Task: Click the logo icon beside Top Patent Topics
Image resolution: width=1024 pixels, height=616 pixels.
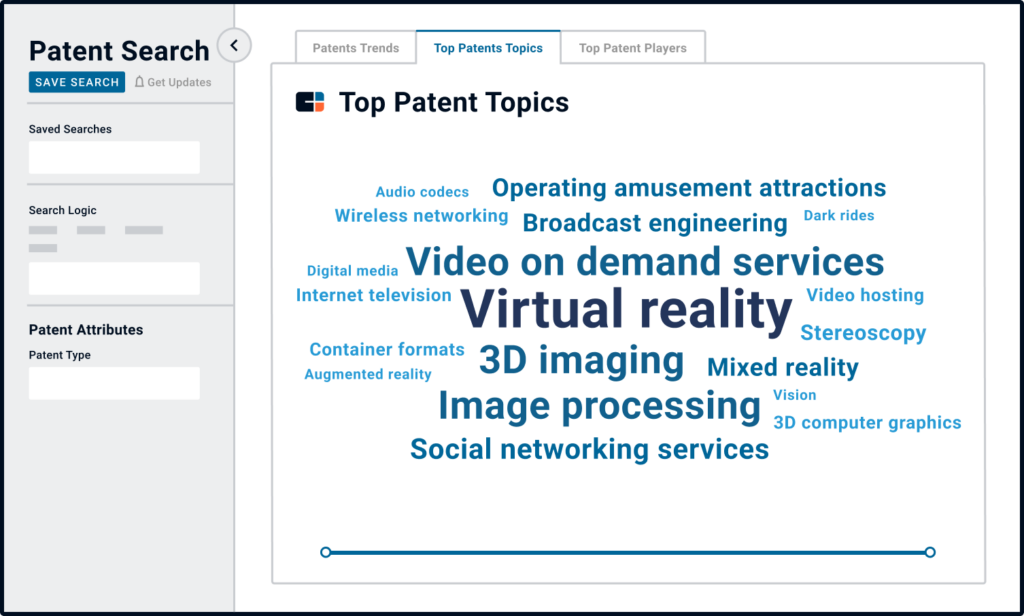Action: pos(310,102)
